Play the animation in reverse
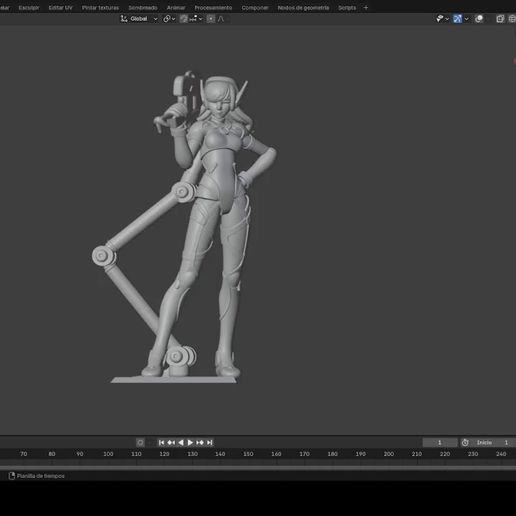 click(x=181, y=442)
